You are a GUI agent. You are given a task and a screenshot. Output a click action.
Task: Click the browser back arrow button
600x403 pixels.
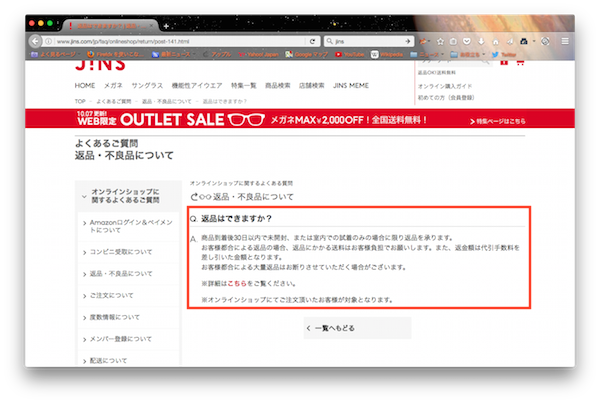click(x=35, y=41)
